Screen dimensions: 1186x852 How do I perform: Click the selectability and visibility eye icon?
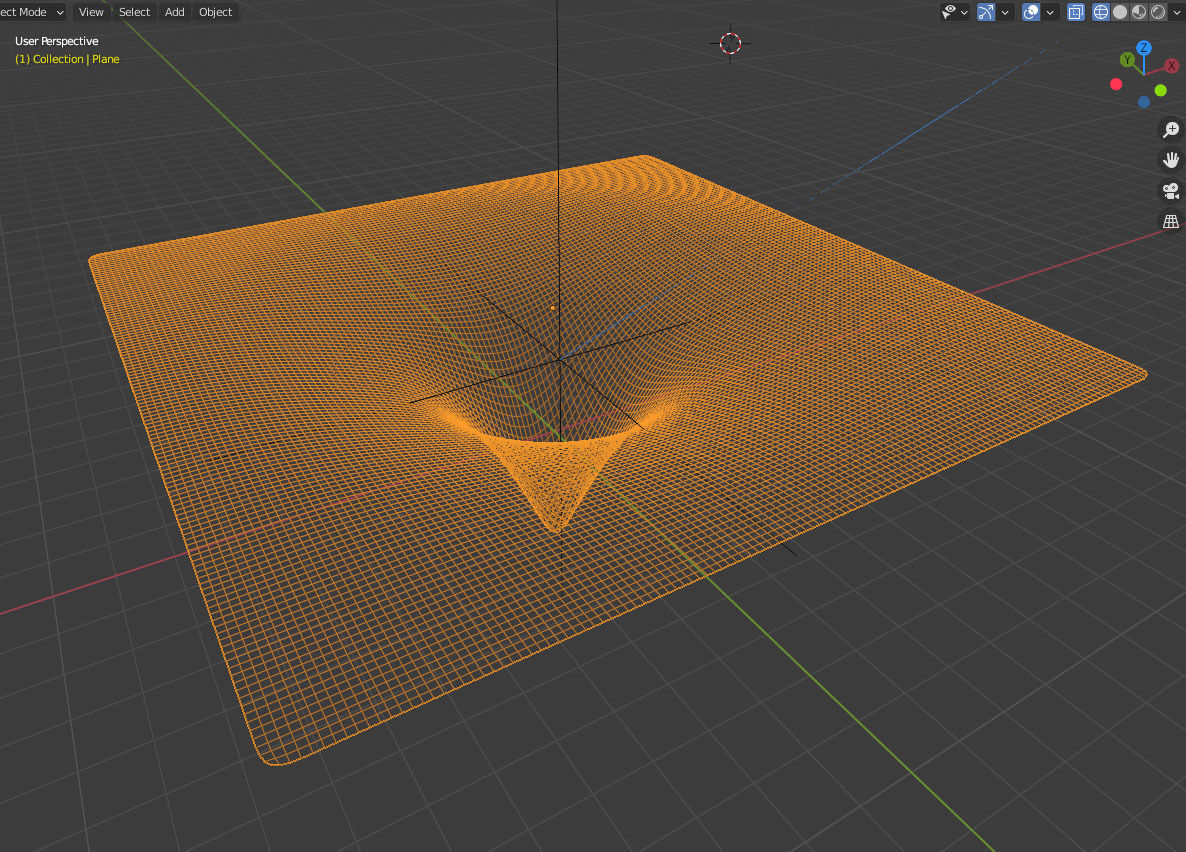(948, 11)
